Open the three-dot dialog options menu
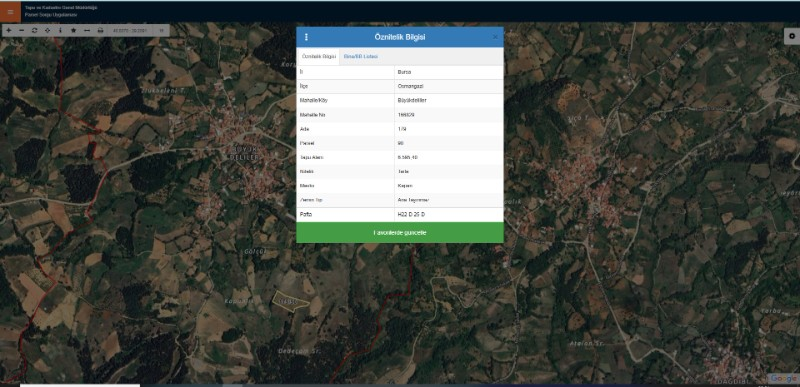 pyautogui.click(x=306, y=37)
